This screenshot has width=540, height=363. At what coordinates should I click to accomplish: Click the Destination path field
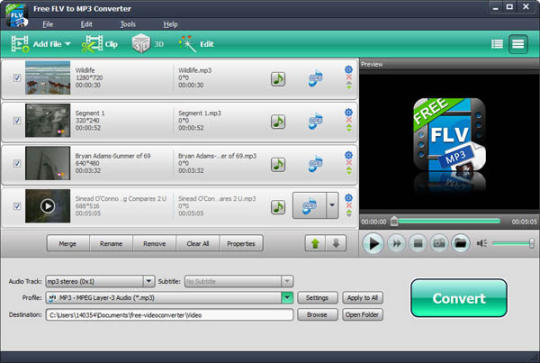click(169, 315)
